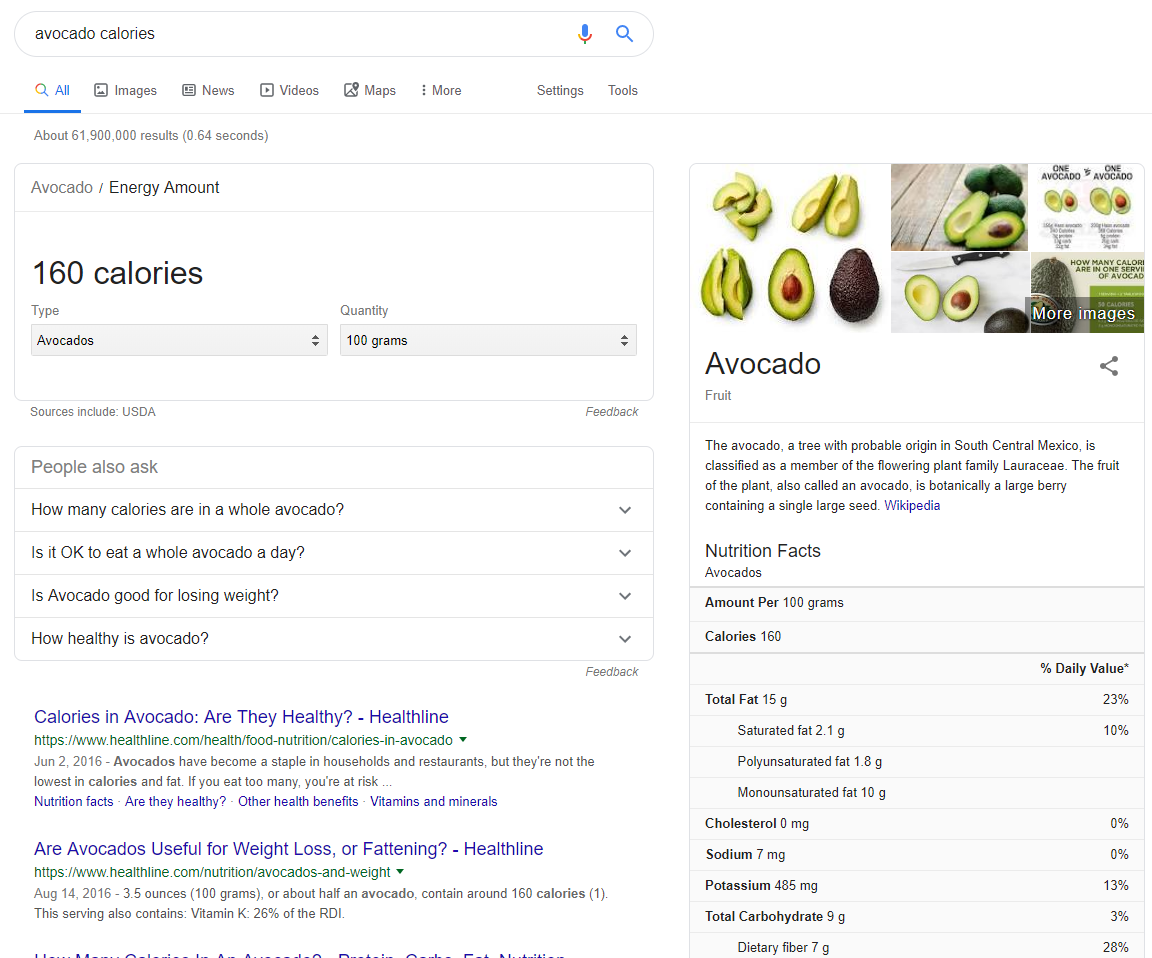The width and height of the screenshot is (1152, 958).
Task: Click the blue magnifying glass search button
Action: [x=625, y=34]
